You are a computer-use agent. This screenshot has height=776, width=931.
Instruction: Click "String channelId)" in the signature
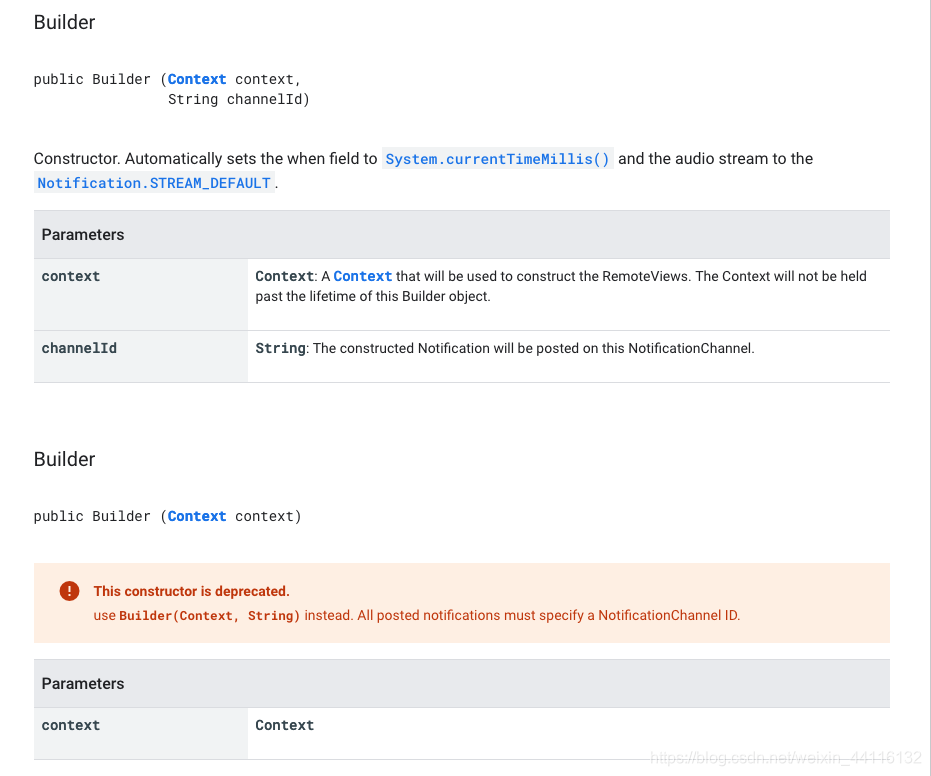pos(238,99)
